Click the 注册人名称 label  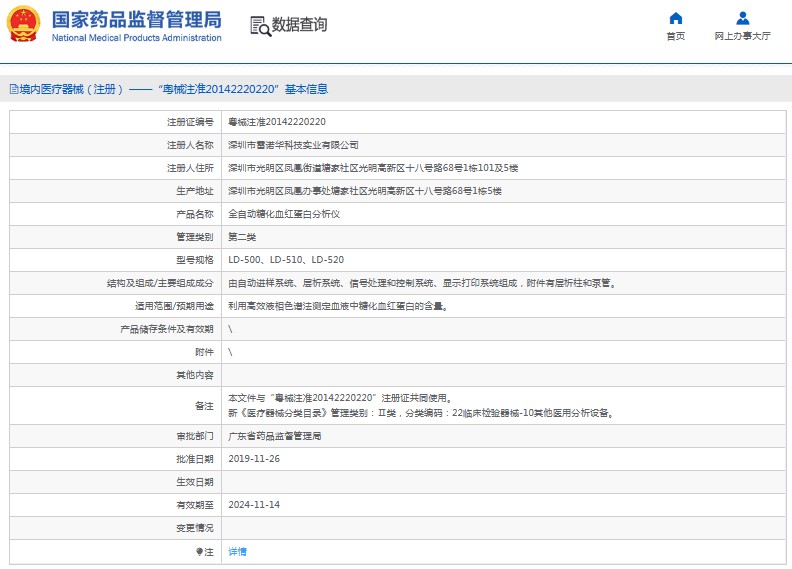click(190, 145)
